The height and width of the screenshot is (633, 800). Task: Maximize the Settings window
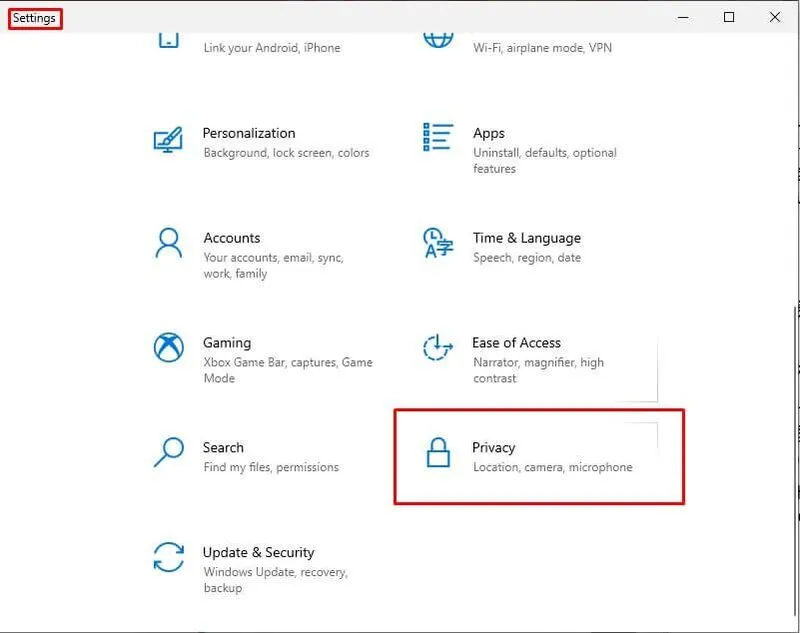(x=729, y=17)
